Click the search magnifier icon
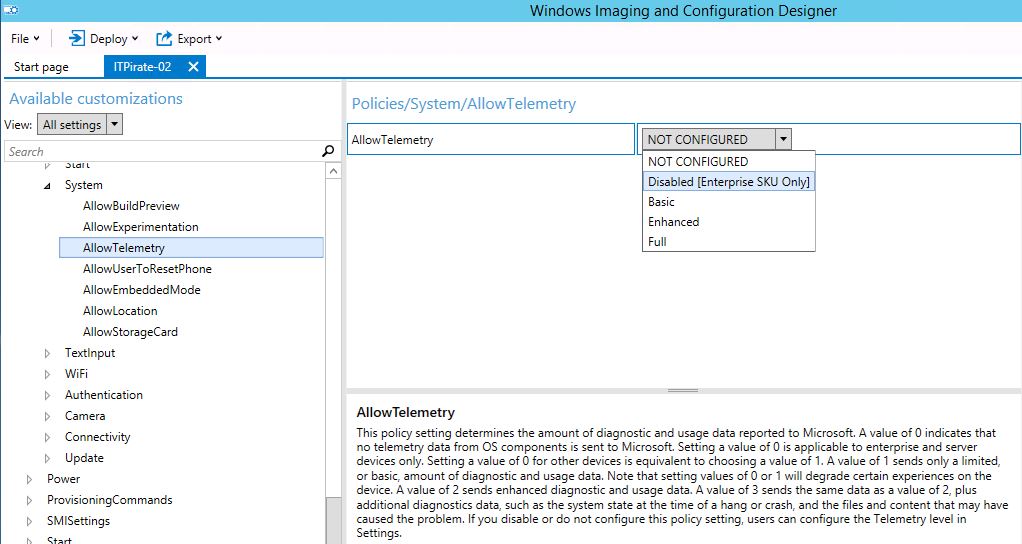The image size is (1022, 544). [x=328, y=151]
